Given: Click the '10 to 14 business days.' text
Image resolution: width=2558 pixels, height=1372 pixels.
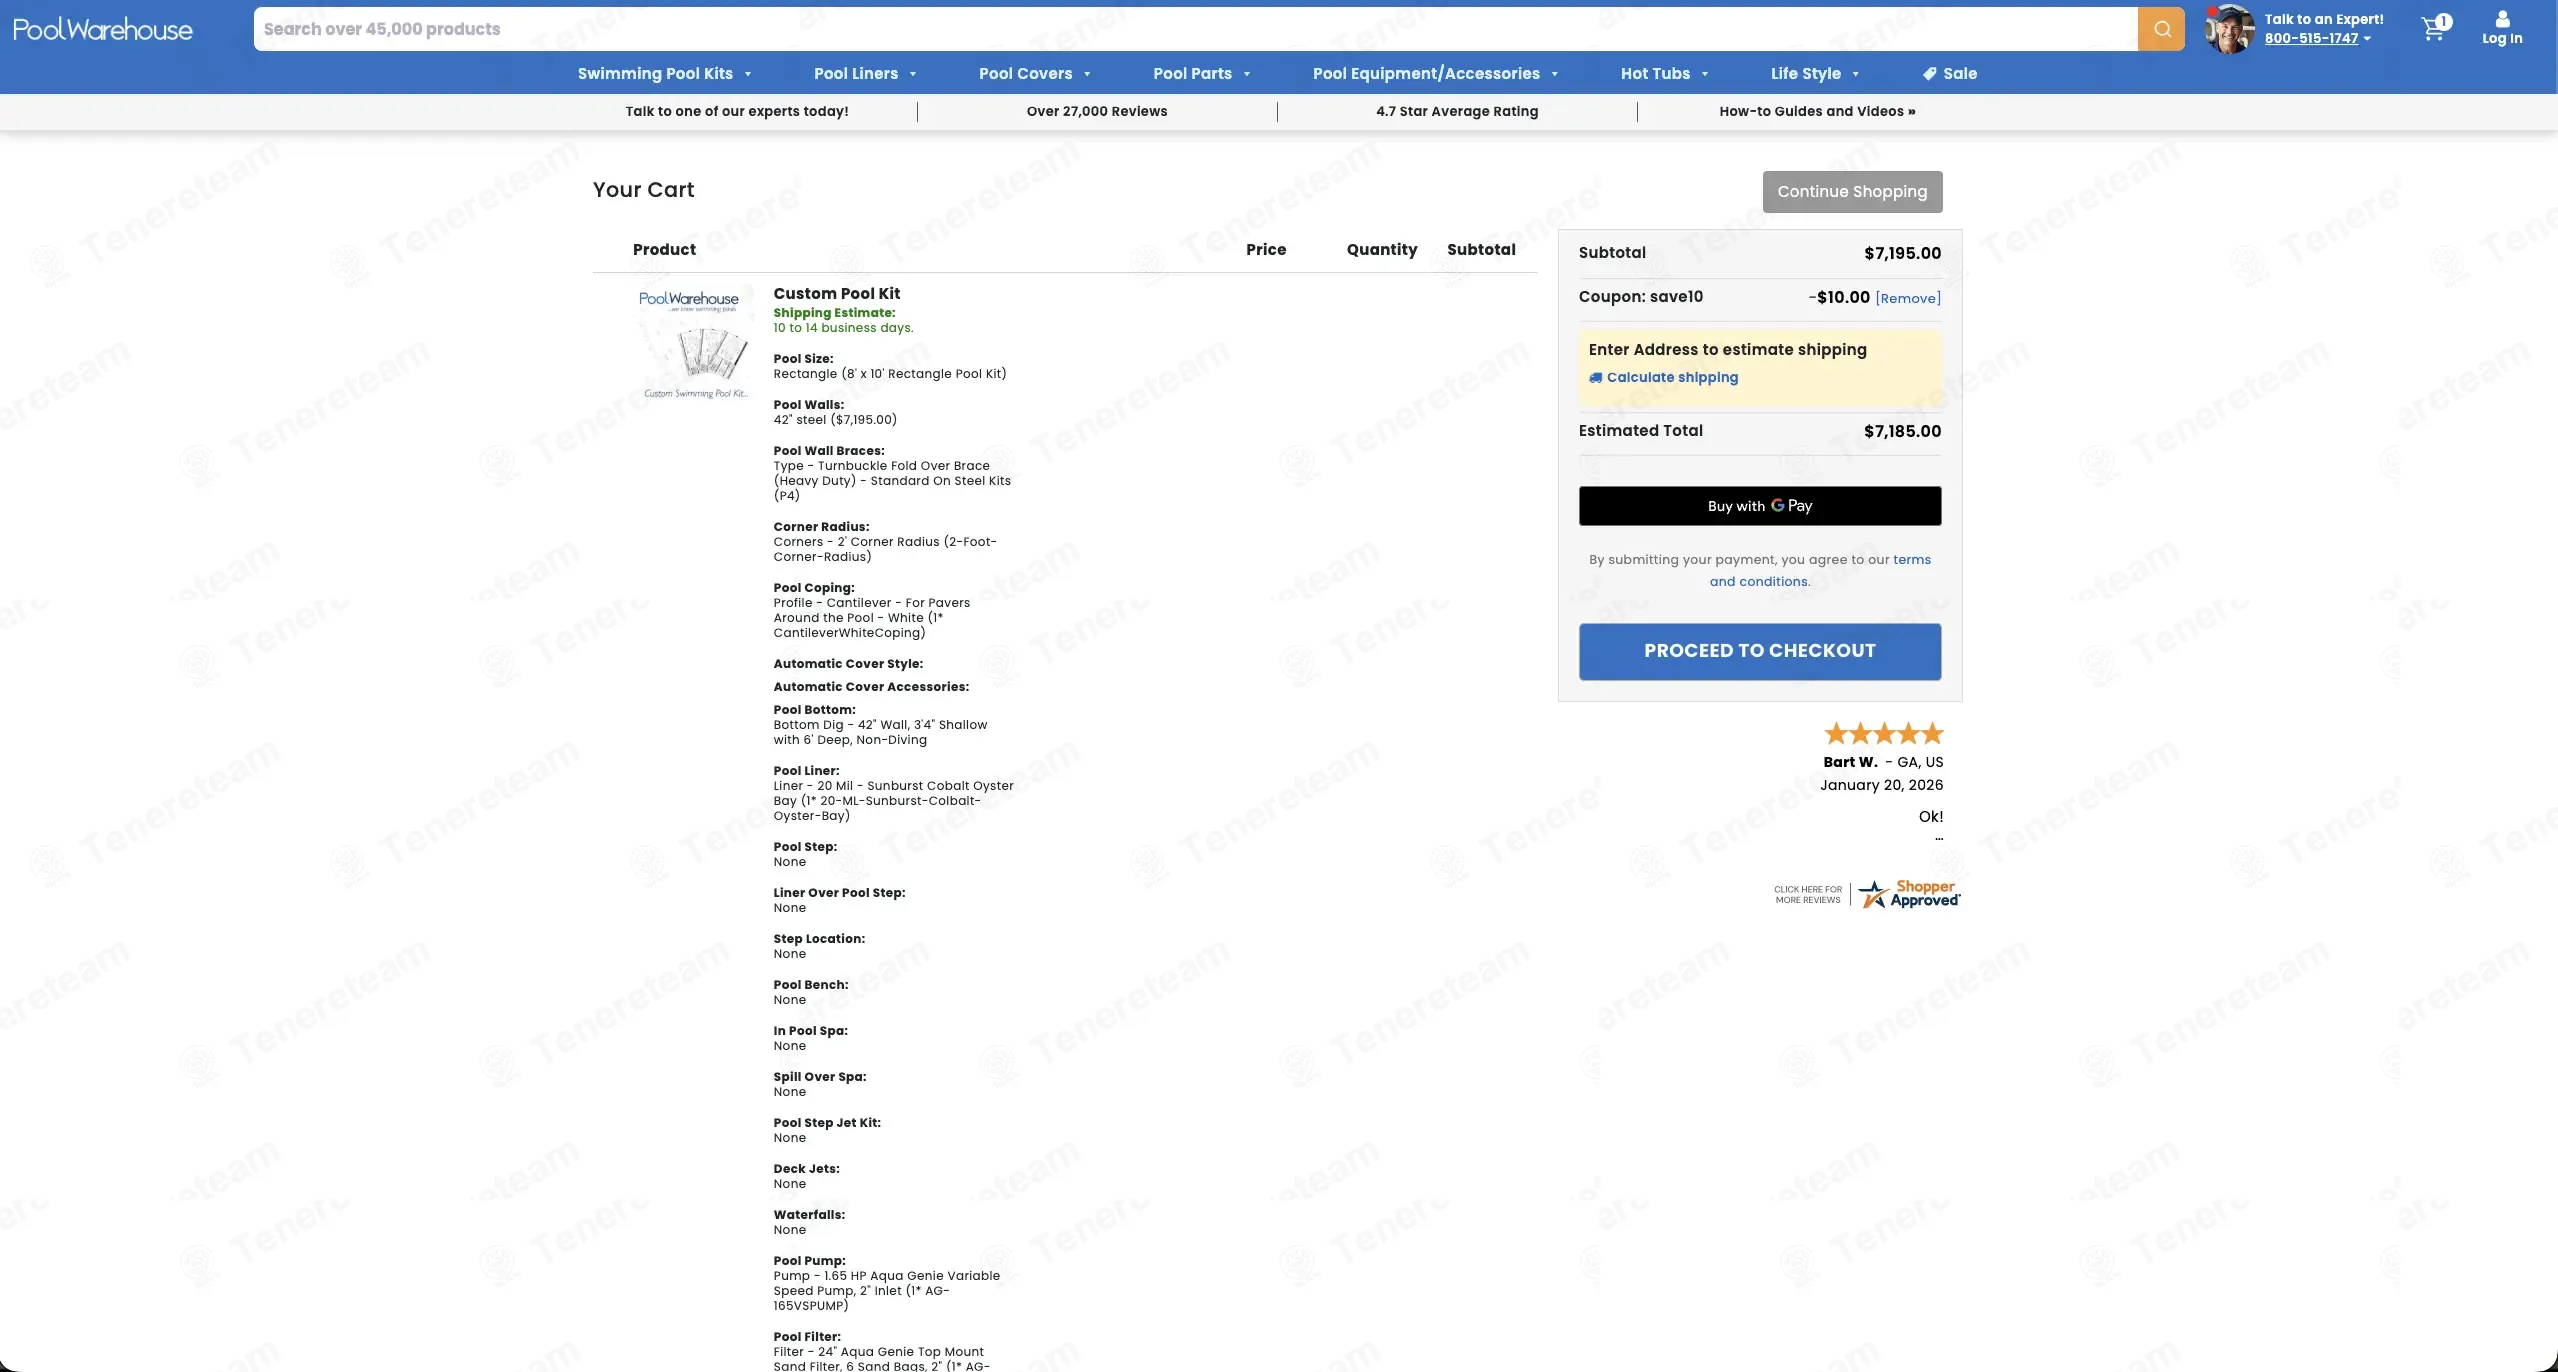Looking at the screenshot, I should pyautogui.click(x=843, y=328).
